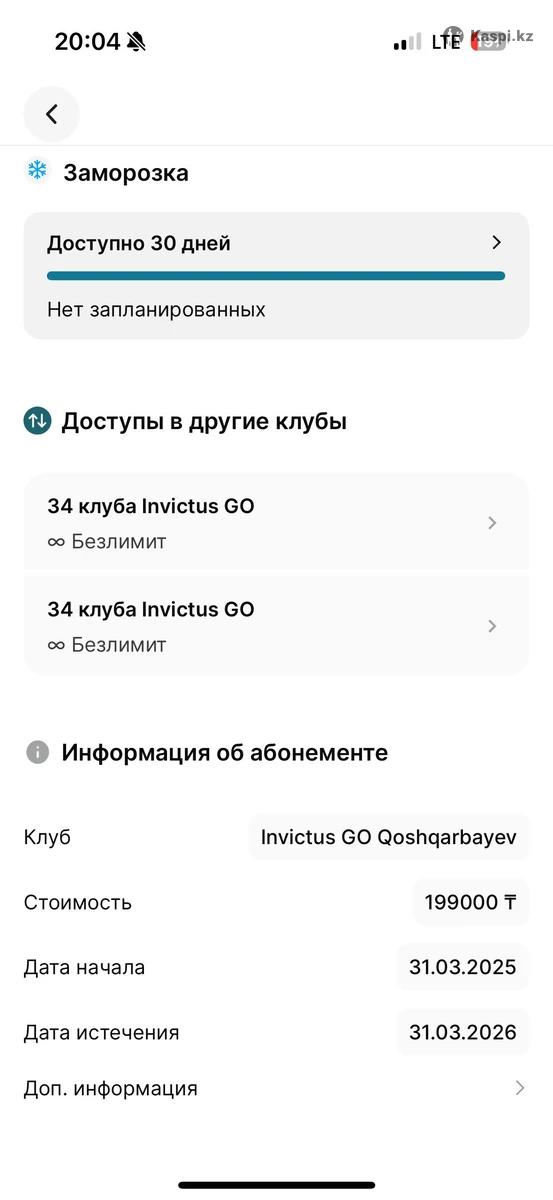Screen dimensions: 553x1200
Task: Tap the freeze days progress bar
Action: (276, 276)
